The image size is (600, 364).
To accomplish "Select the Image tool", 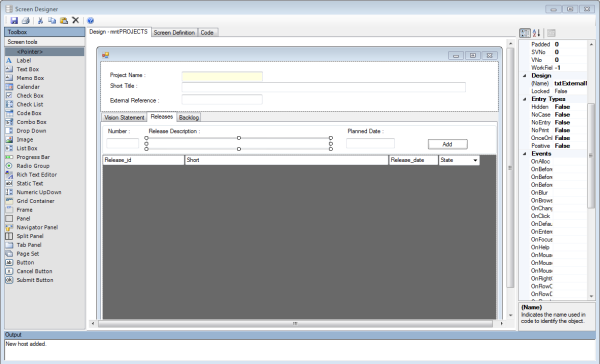I will 45,140.
